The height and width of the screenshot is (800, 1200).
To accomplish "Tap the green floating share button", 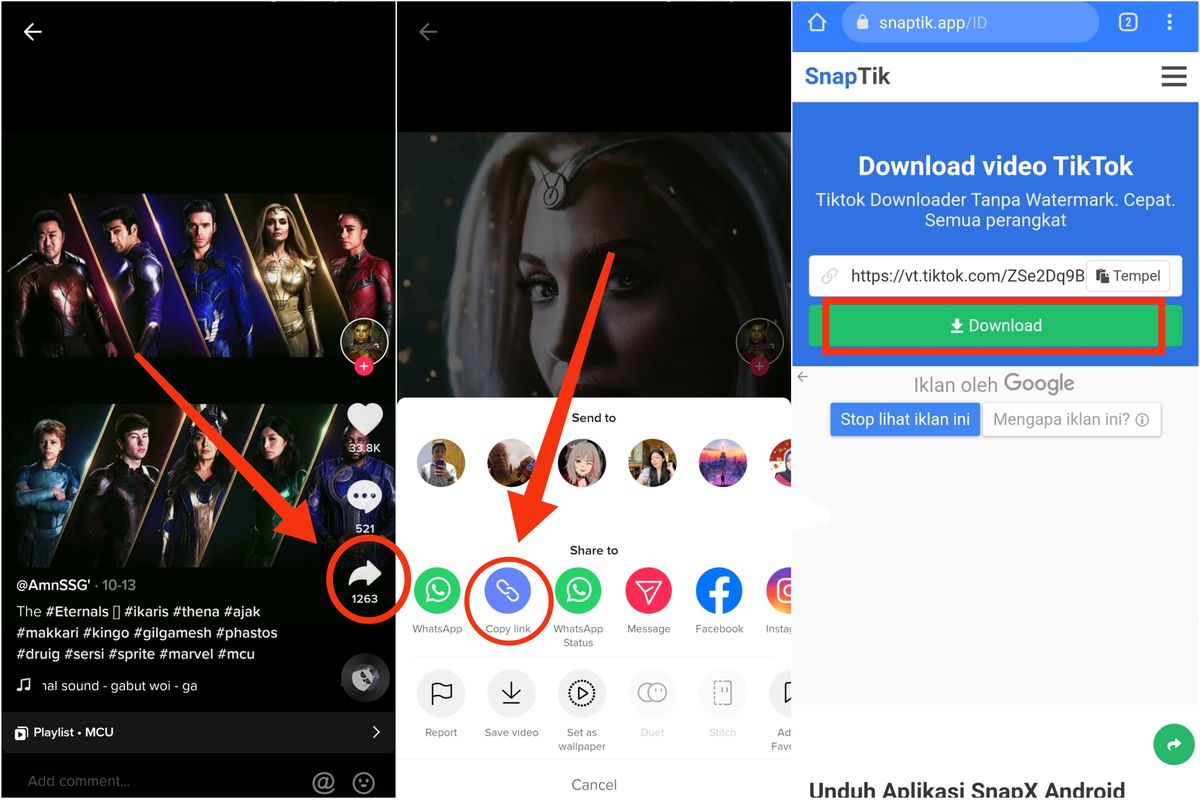I will pyautogui.click(x=1174, y=744).
